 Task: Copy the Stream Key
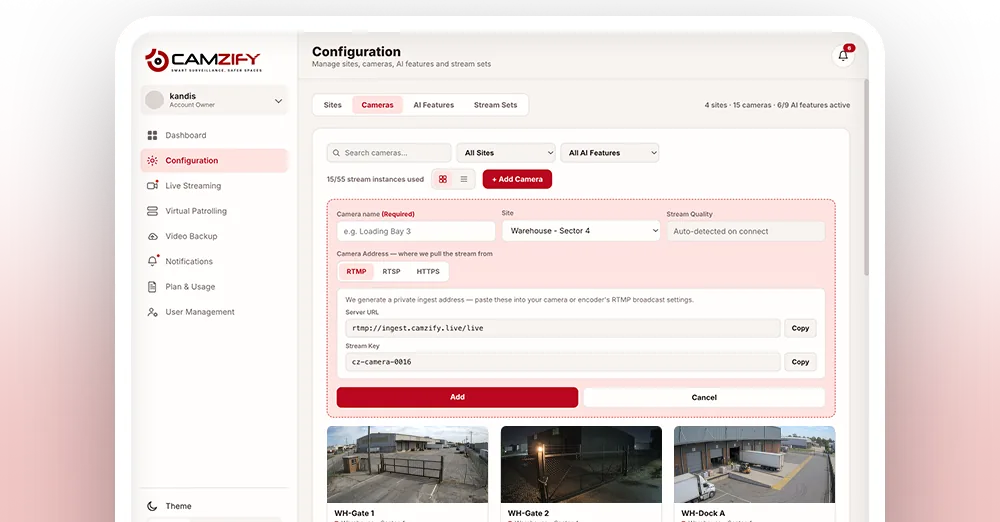pos(800,362)
